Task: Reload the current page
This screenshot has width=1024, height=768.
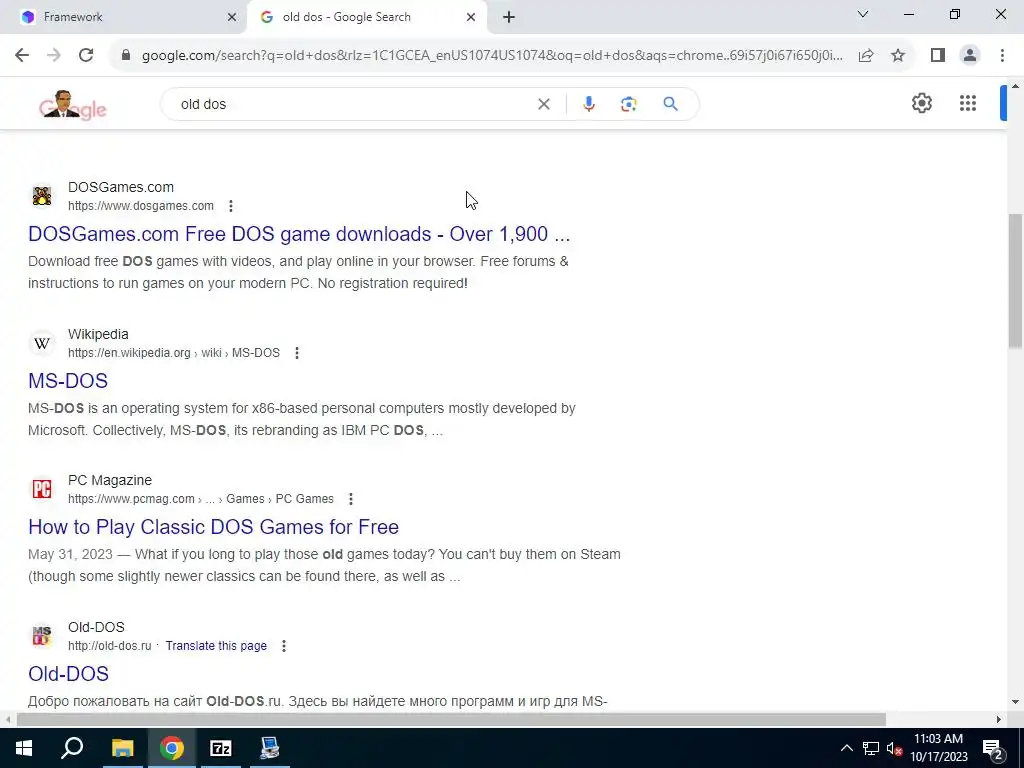Action: tap(86, 56)
